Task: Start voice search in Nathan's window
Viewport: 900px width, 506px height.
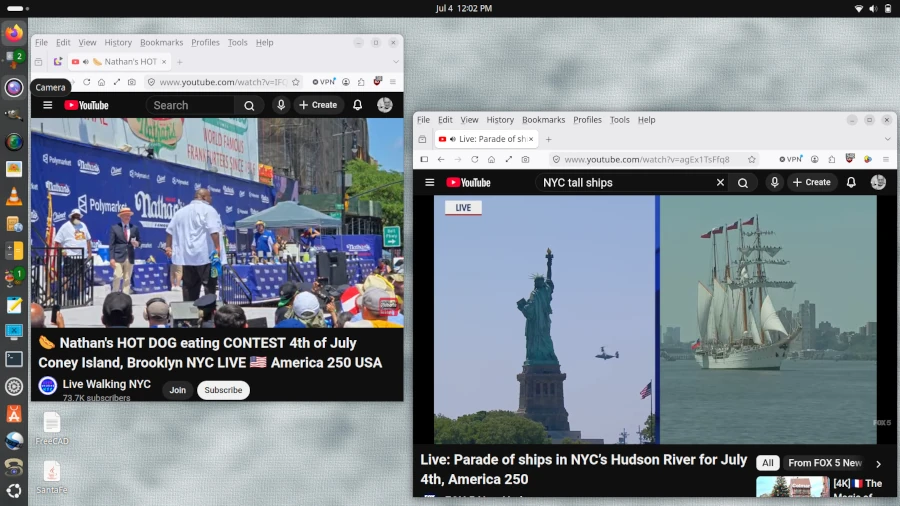Action: click(281, 105)
